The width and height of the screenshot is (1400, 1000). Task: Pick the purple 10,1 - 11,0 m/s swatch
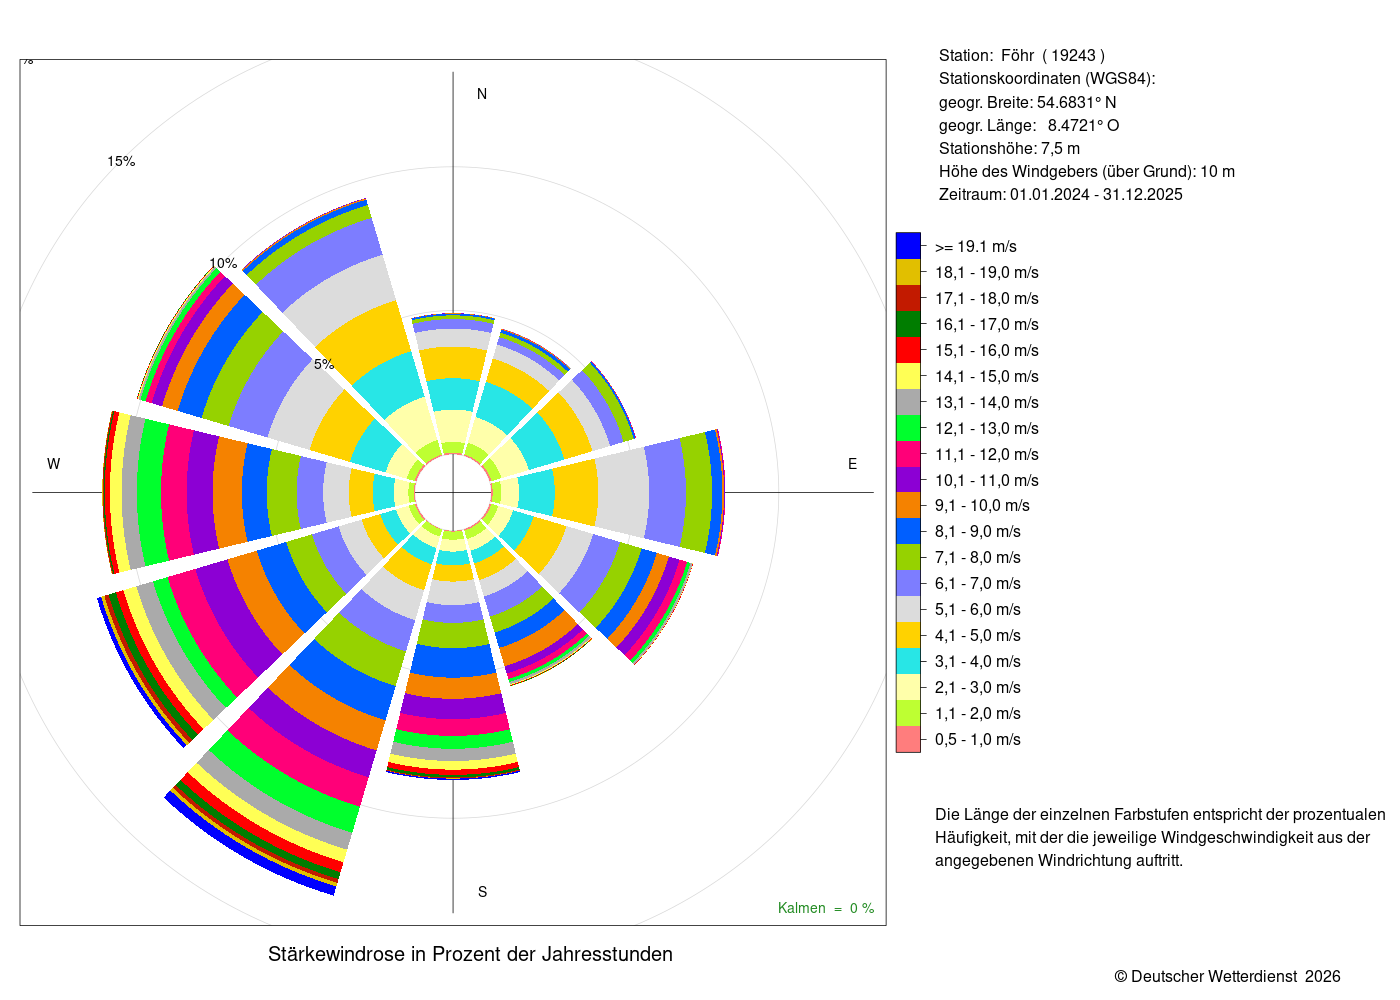click(908, 480)
